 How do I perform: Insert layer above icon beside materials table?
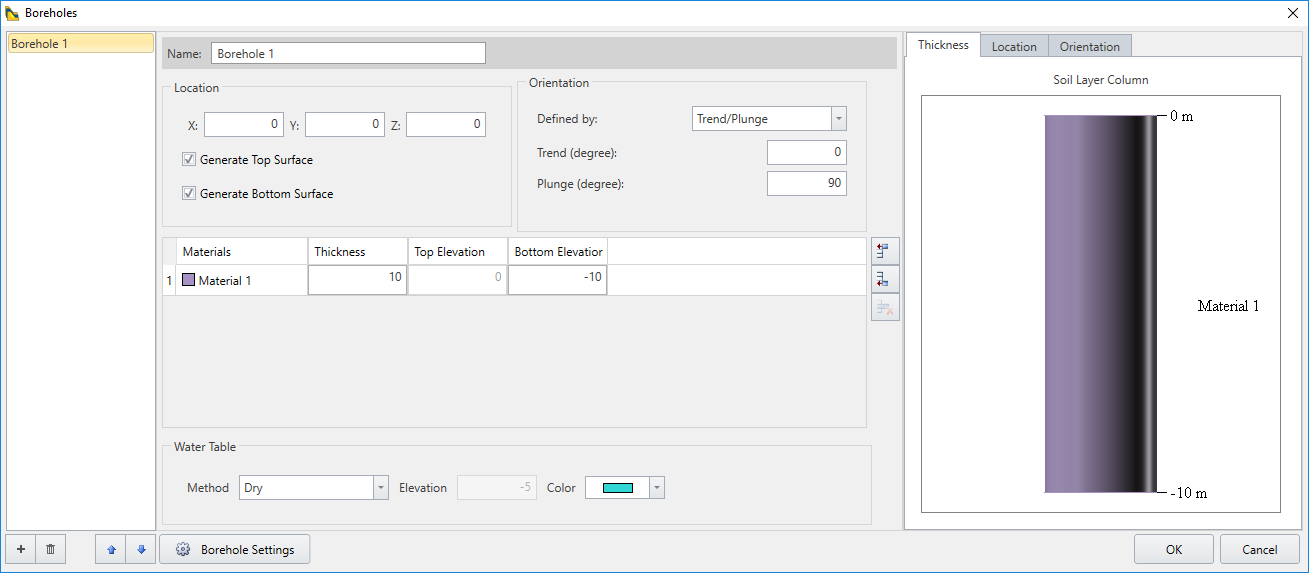point(885,252)
